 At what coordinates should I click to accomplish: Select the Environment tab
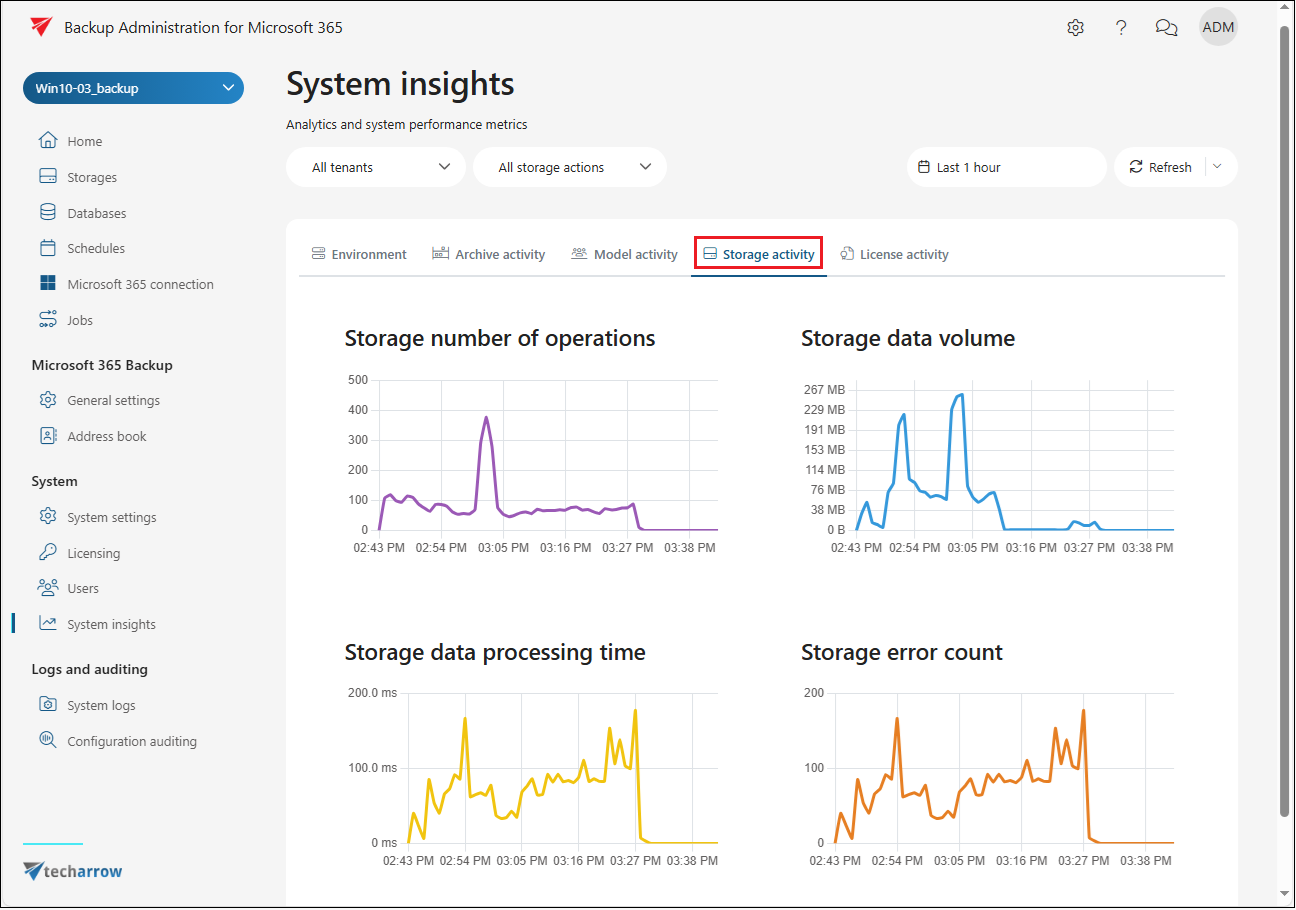click(x=359, y=254)
